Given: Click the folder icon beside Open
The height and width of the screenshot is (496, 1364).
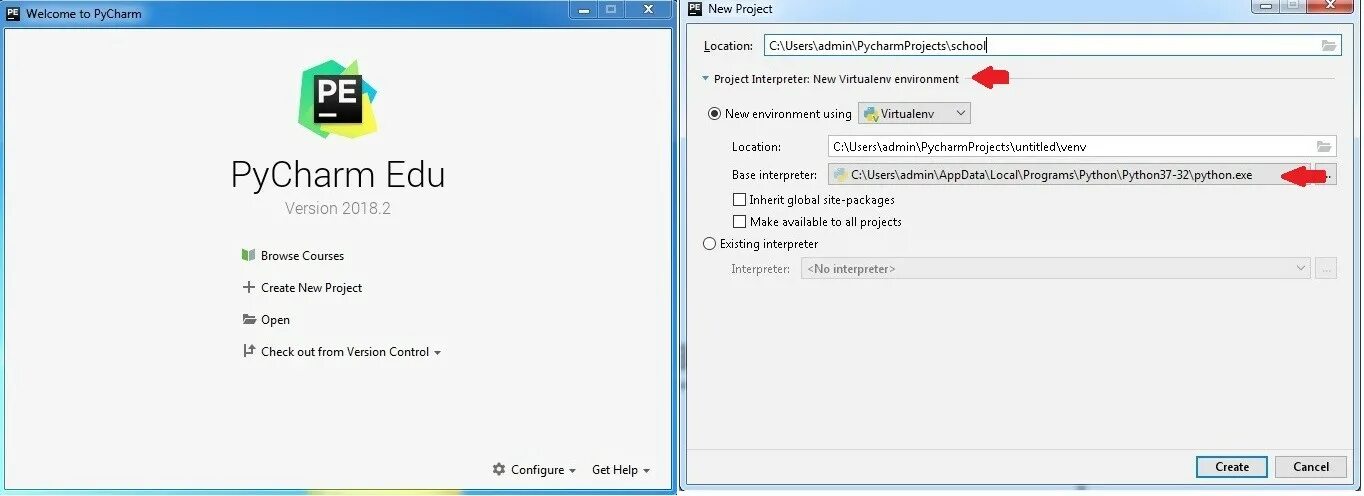Looking at the screenshot, I should [249, 320].
